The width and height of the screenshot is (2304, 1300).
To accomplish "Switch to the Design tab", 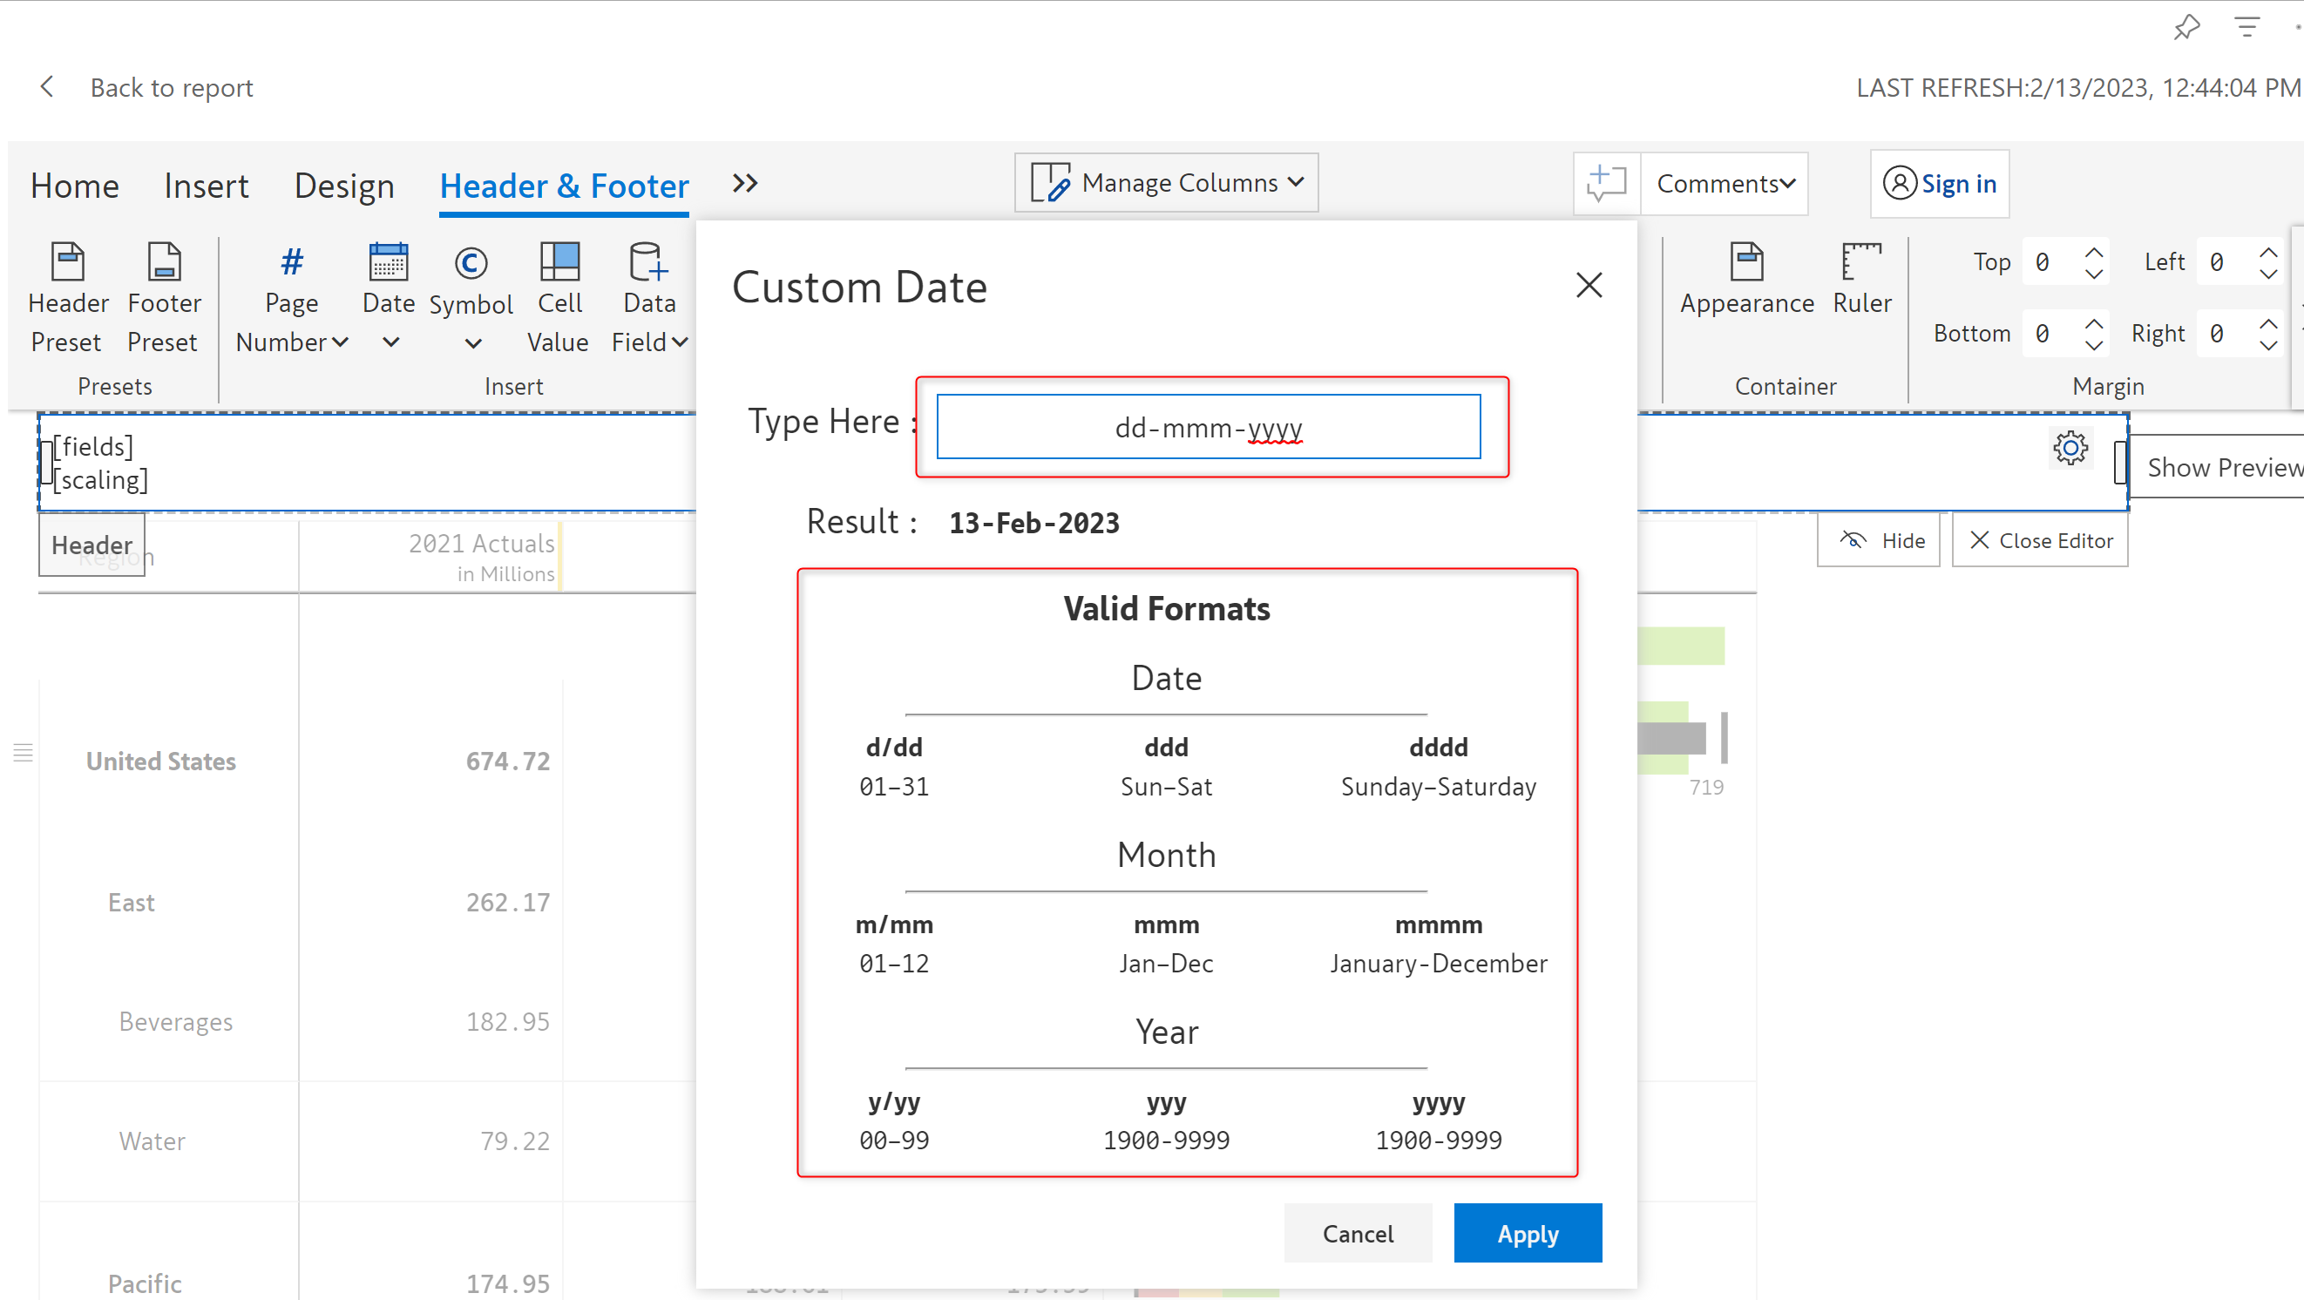I will point(344,185).
